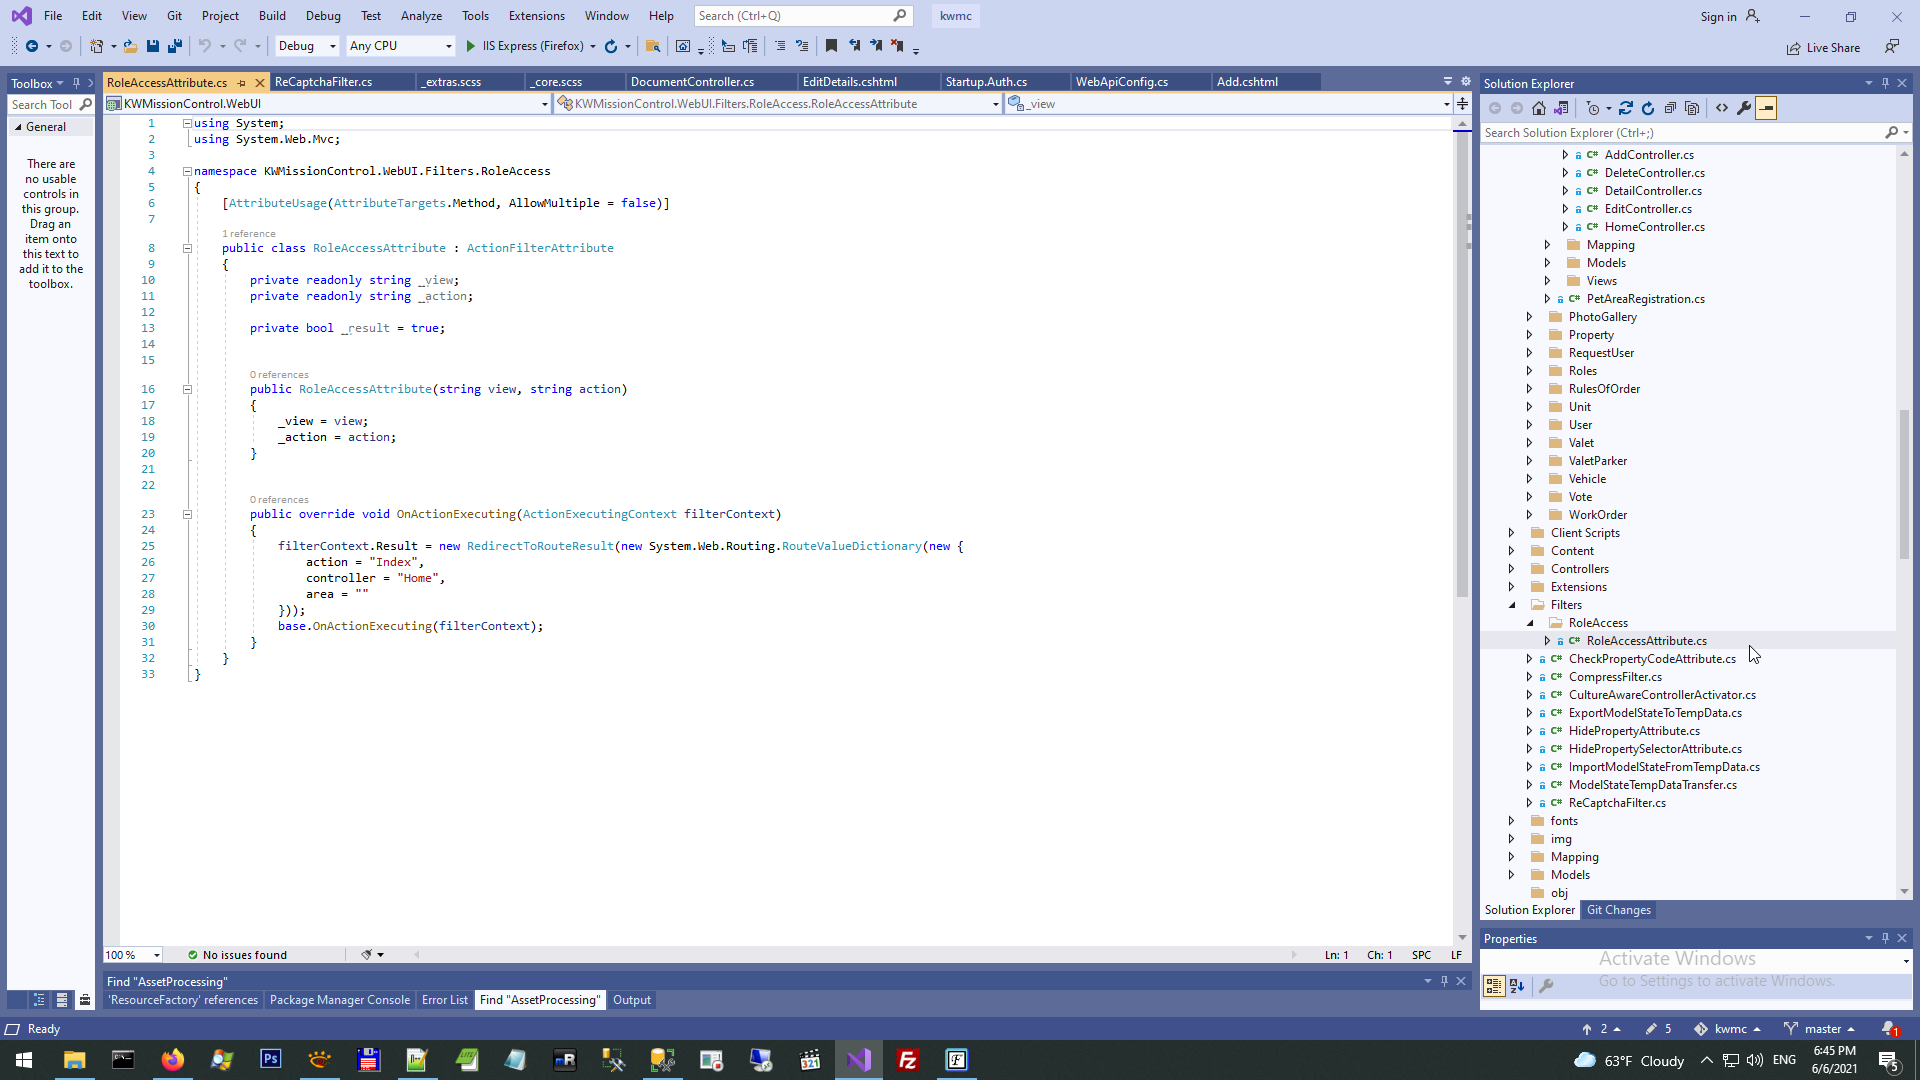Screen dimensions: 1920x1080
Task: Click the Live Share button
Action: pos(1823,48)
